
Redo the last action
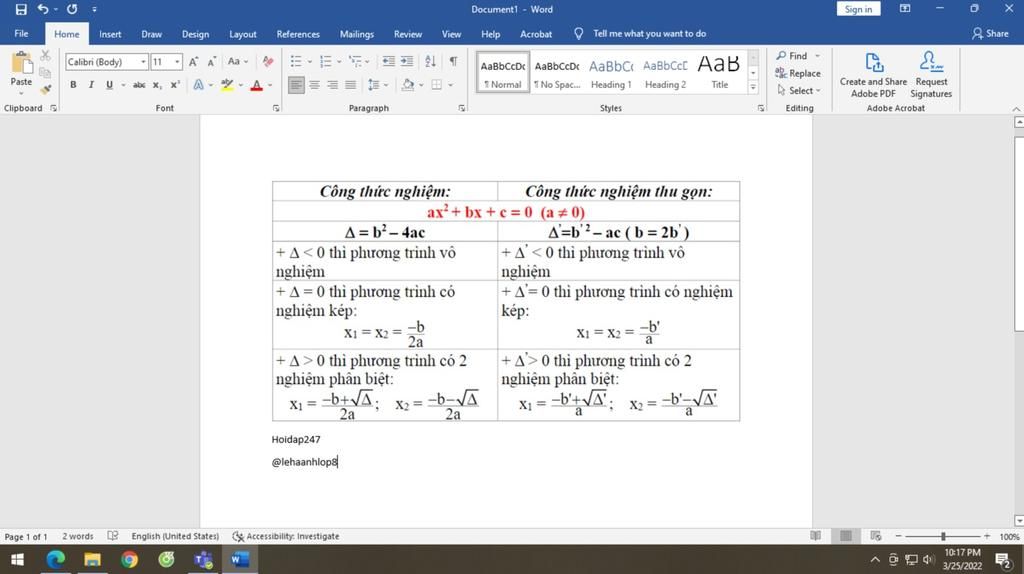(x=72, y=9)
